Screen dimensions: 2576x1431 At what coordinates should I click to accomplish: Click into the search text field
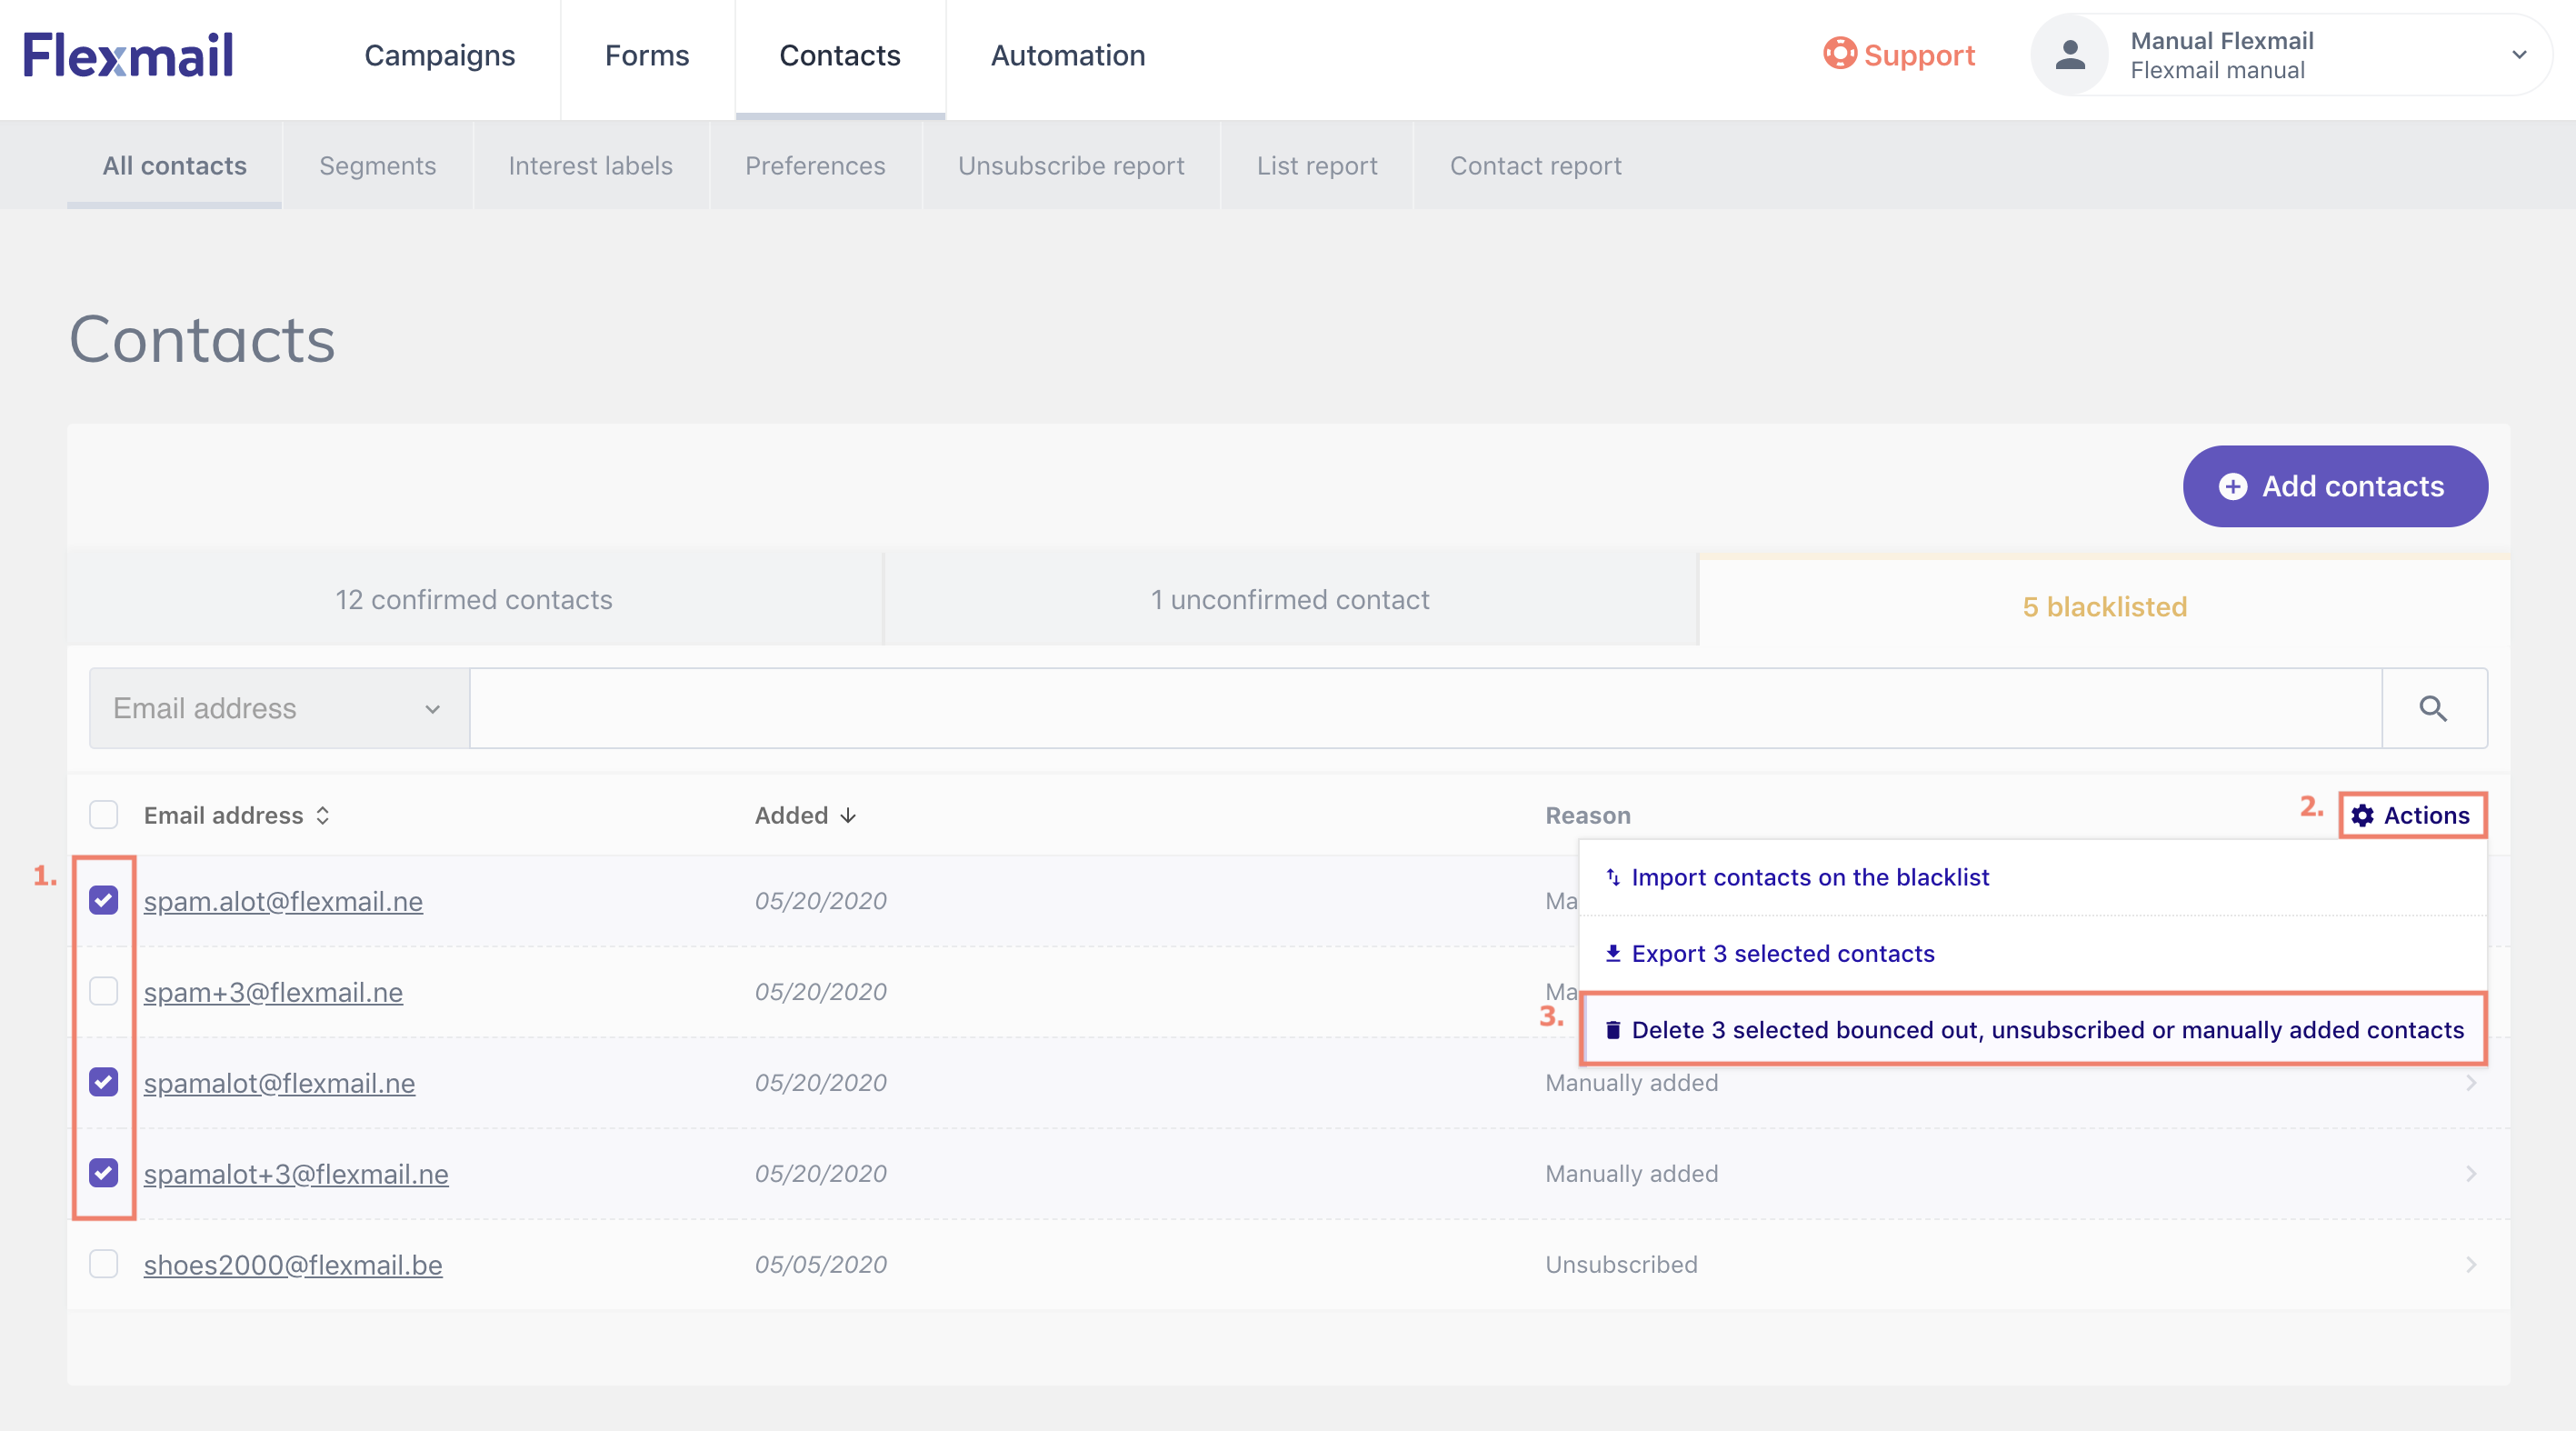(1425, 709)
